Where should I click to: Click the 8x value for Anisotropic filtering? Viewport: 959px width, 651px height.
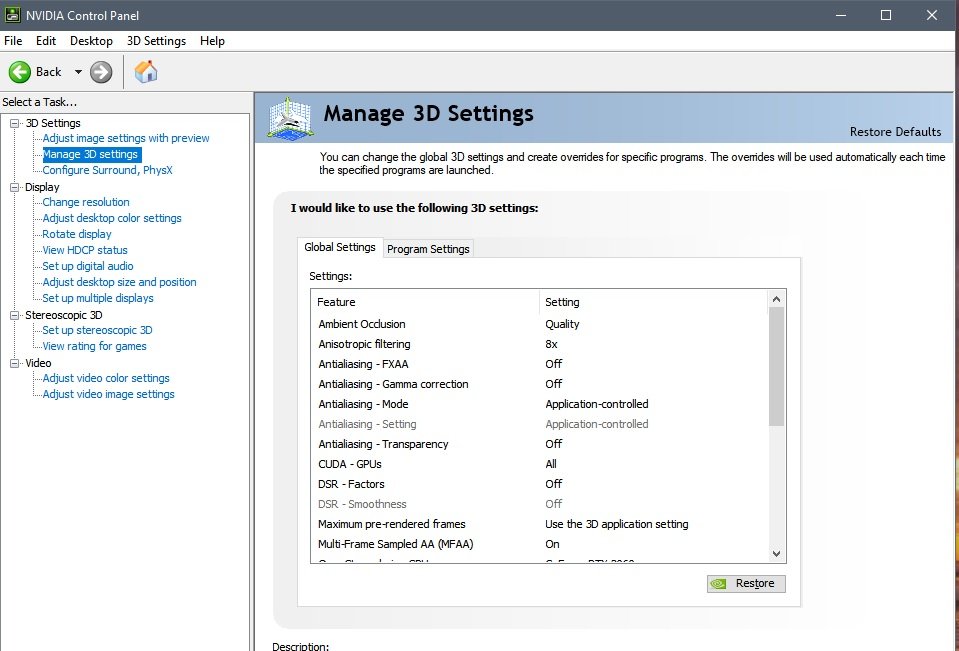click(x=551, y=344)
